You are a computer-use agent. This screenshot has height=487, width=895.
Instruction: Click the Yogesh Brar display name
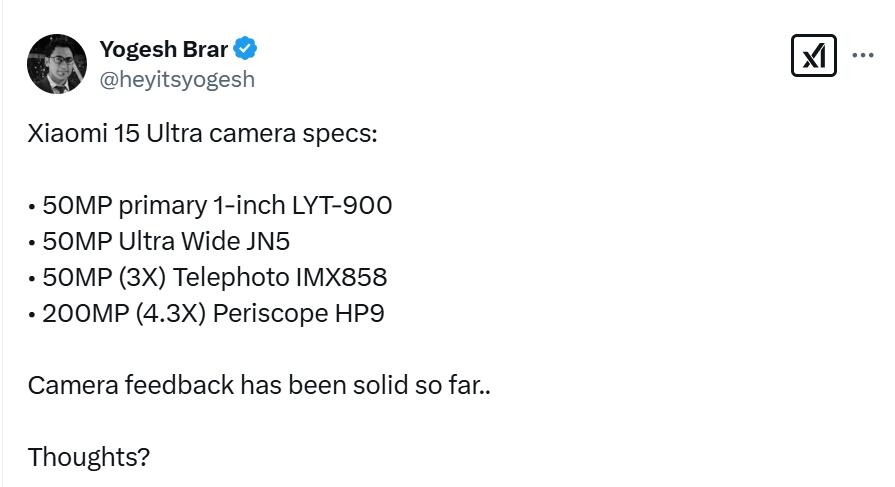click(x=164, y=48)
